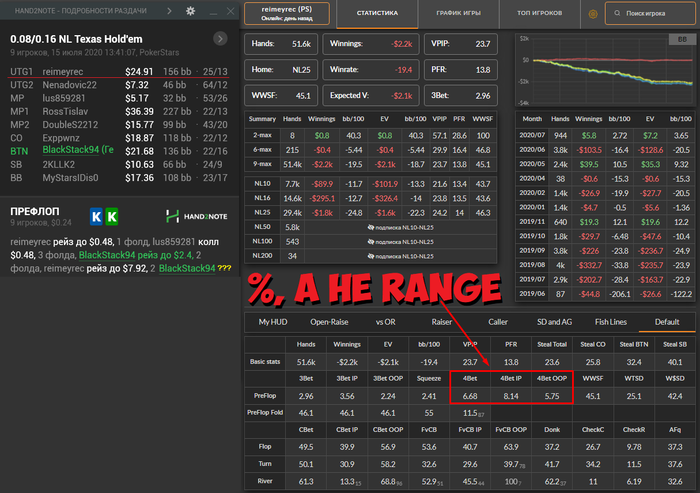Select lus859281 player row
Image resolution: width=700 pixels, height=493 pixels.
click(x=120, y=98)
